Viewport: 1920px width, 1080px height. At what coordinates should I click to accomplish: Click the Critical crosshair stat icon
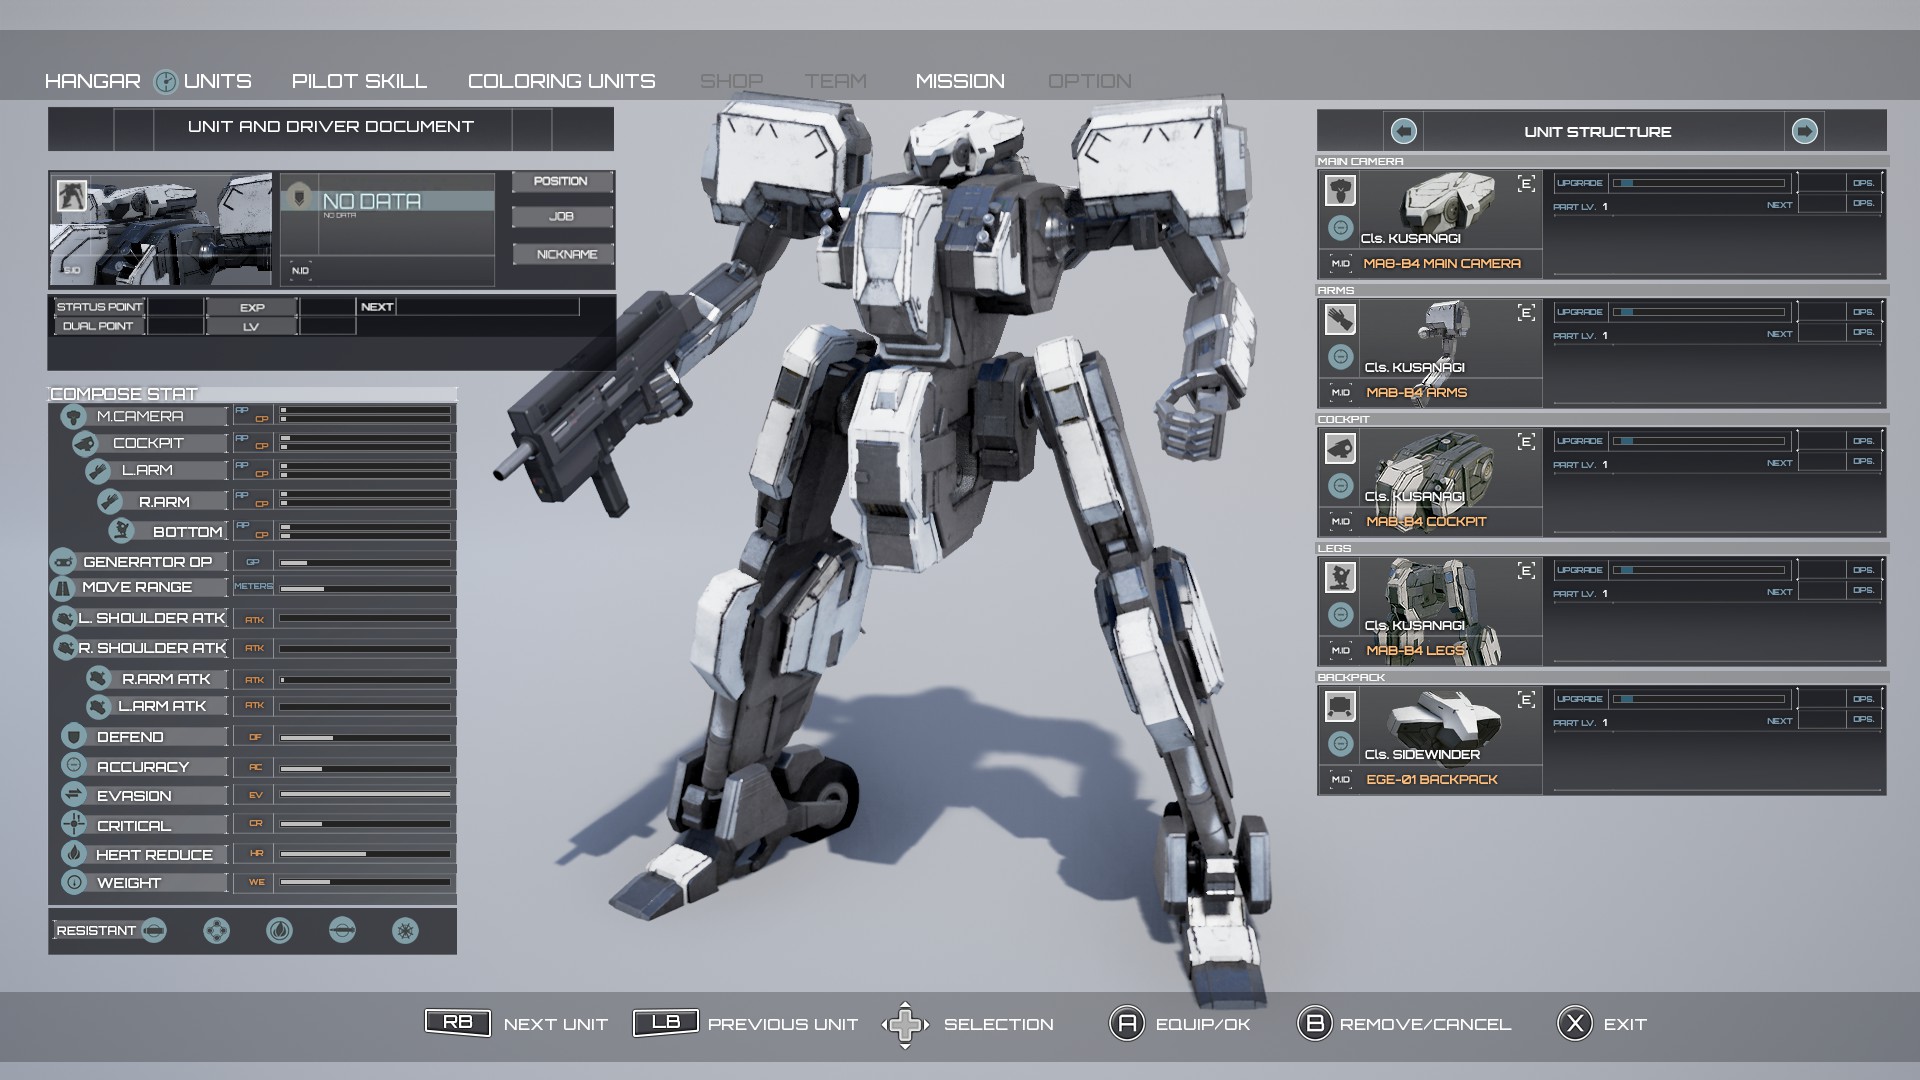(x=74, y=825)
